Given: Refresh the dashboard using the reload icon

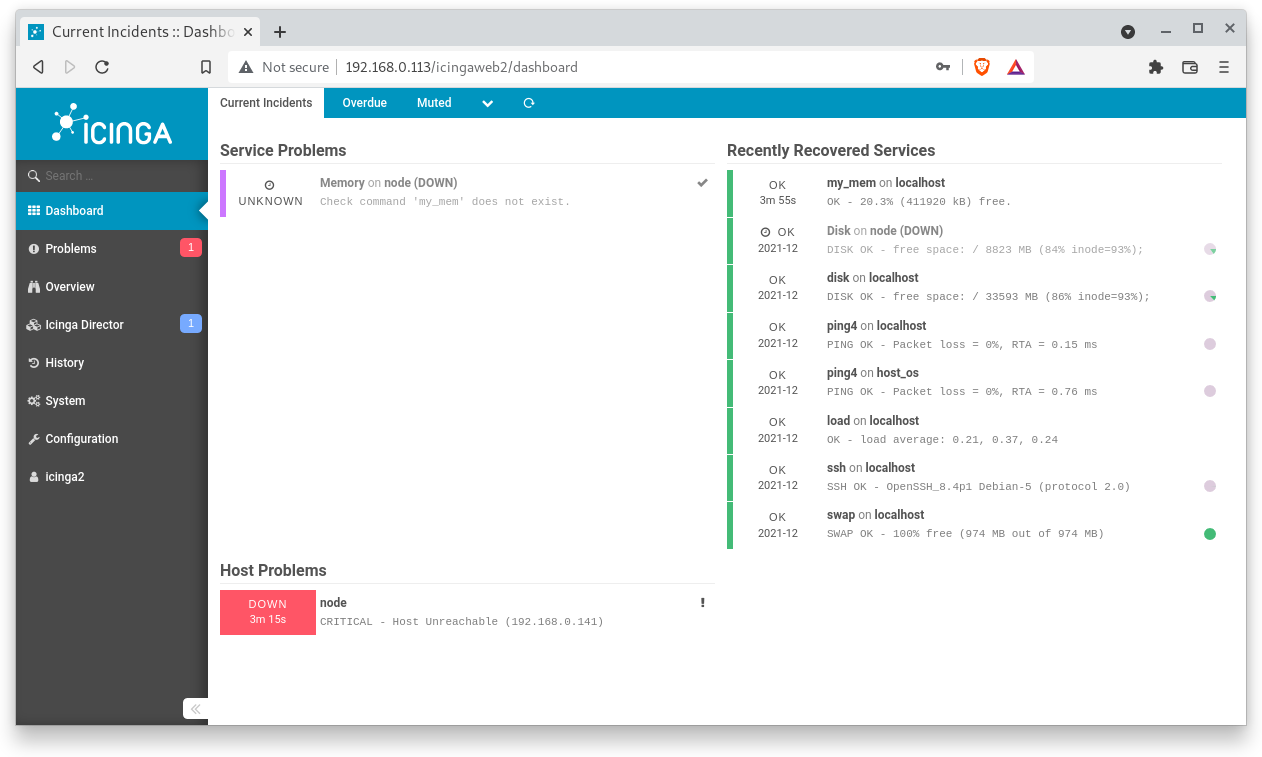Looking at the screenshot, I should [x=528, y=103].
